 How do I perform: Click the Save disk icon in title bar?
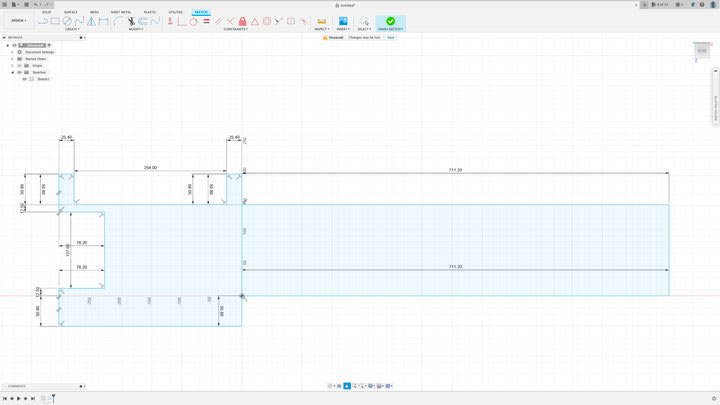click(27, 5)
